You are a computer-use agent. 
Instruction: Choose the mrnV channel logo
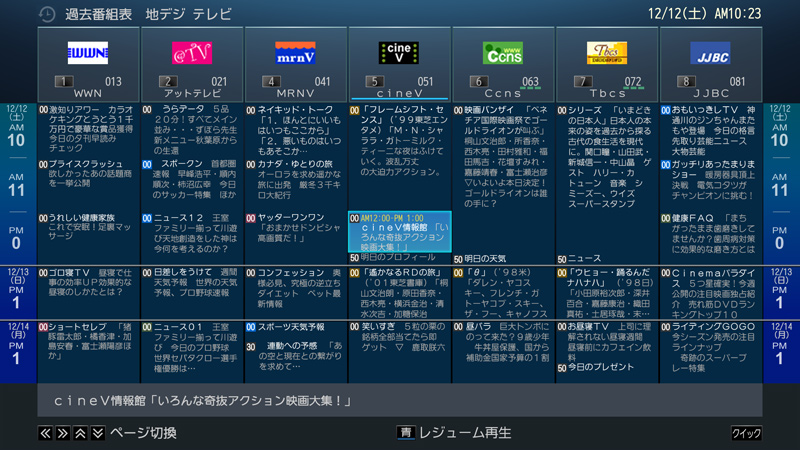click(x=296, y=52)
